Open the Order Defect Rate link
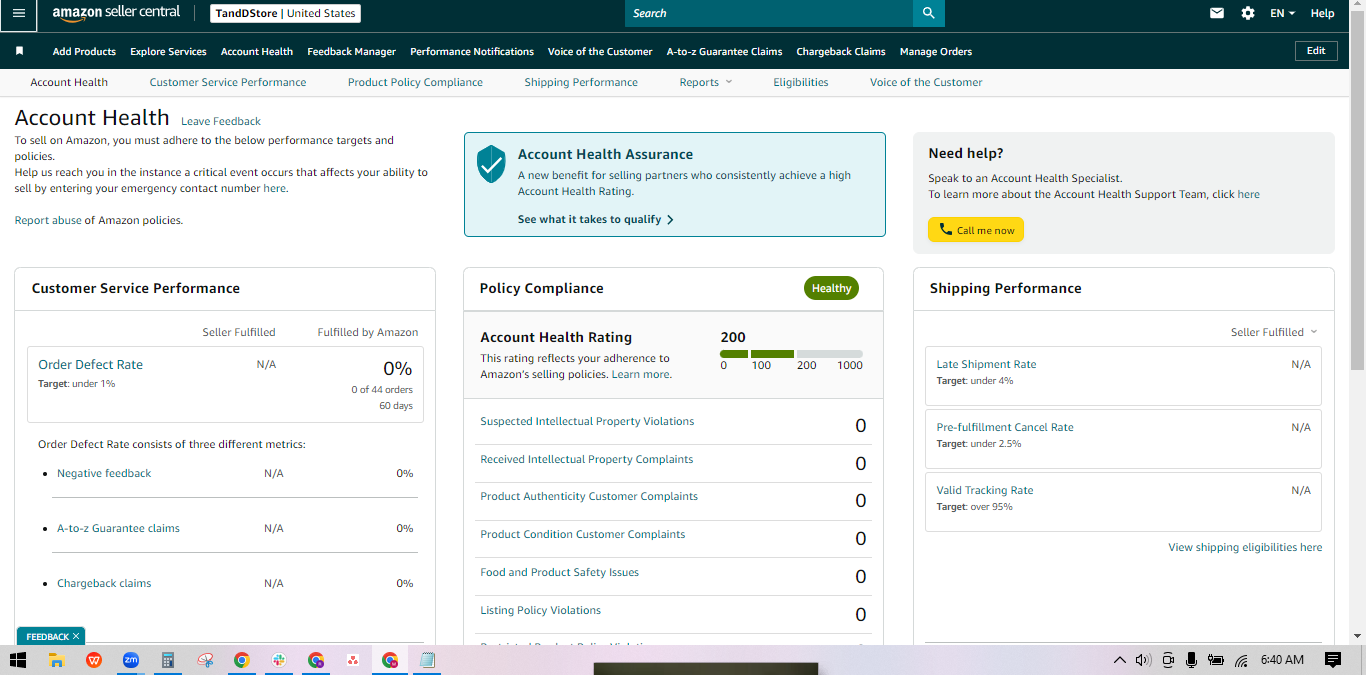 (x=90, y=364)
